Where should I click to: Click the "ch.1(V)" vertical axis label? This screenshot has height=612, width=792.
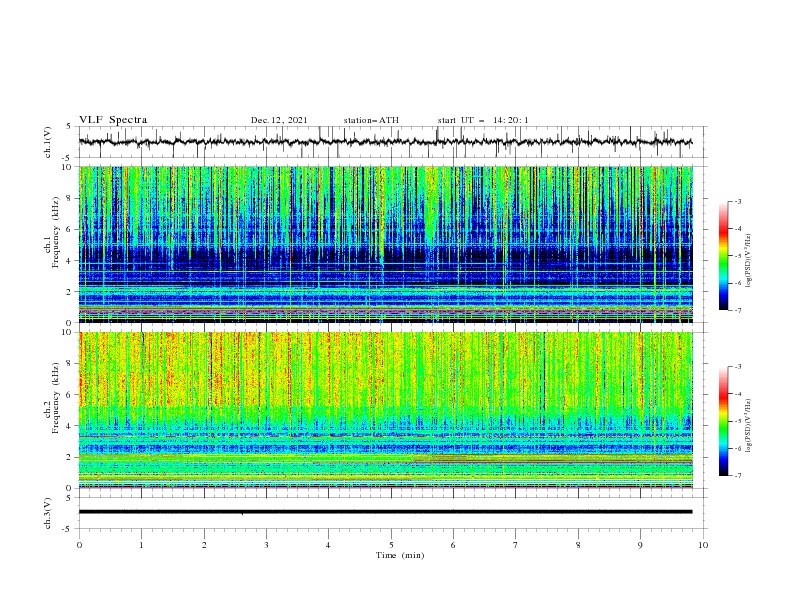pyautogui.click(x=48, y=142)
